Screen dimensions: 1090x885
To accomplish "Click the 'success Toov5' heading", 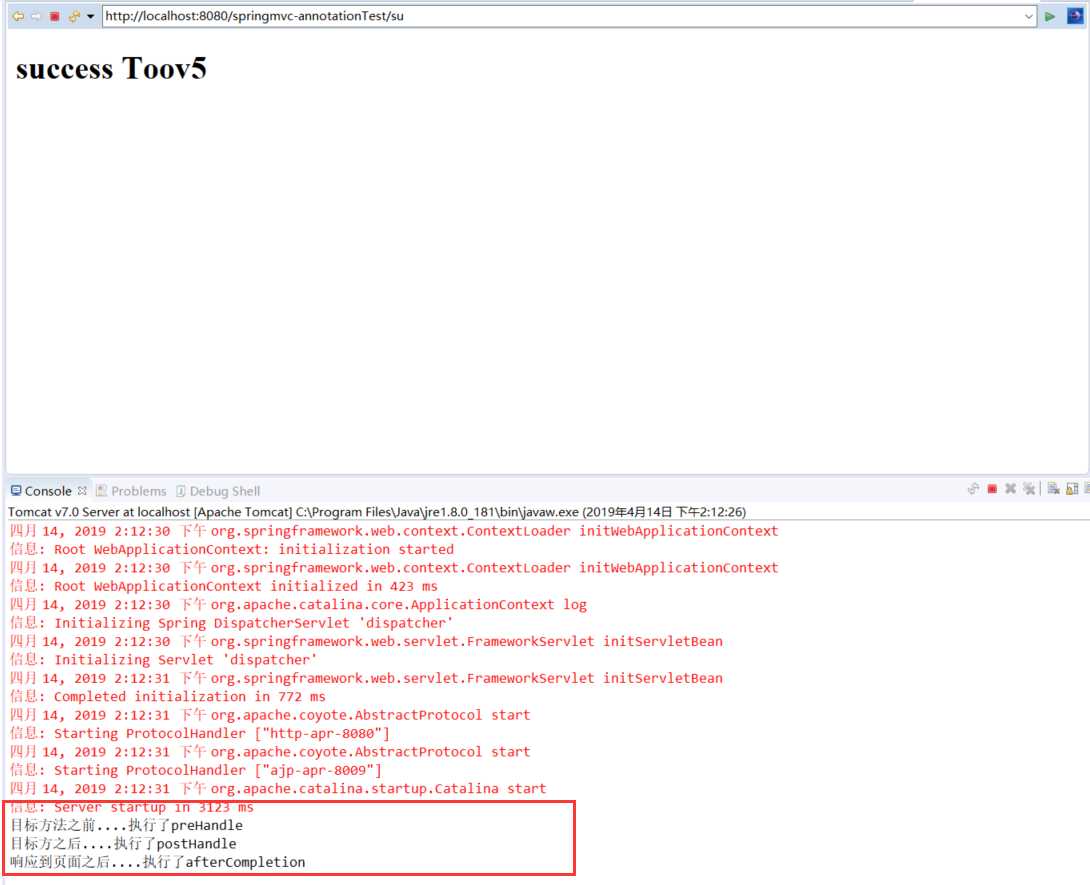I will coord(111,68).
